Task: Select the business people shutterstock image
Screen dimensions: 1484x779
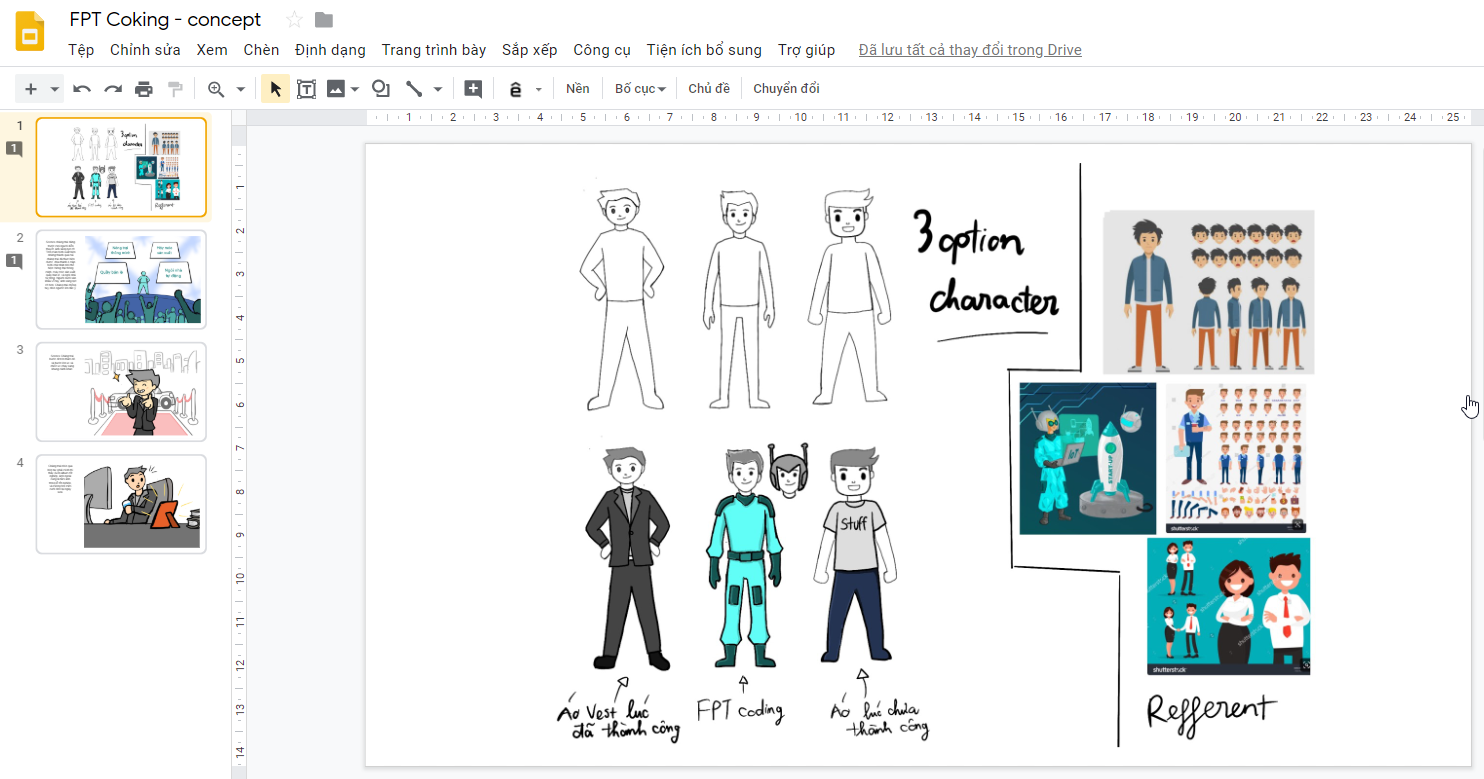Action: [x=1228, y=606]
